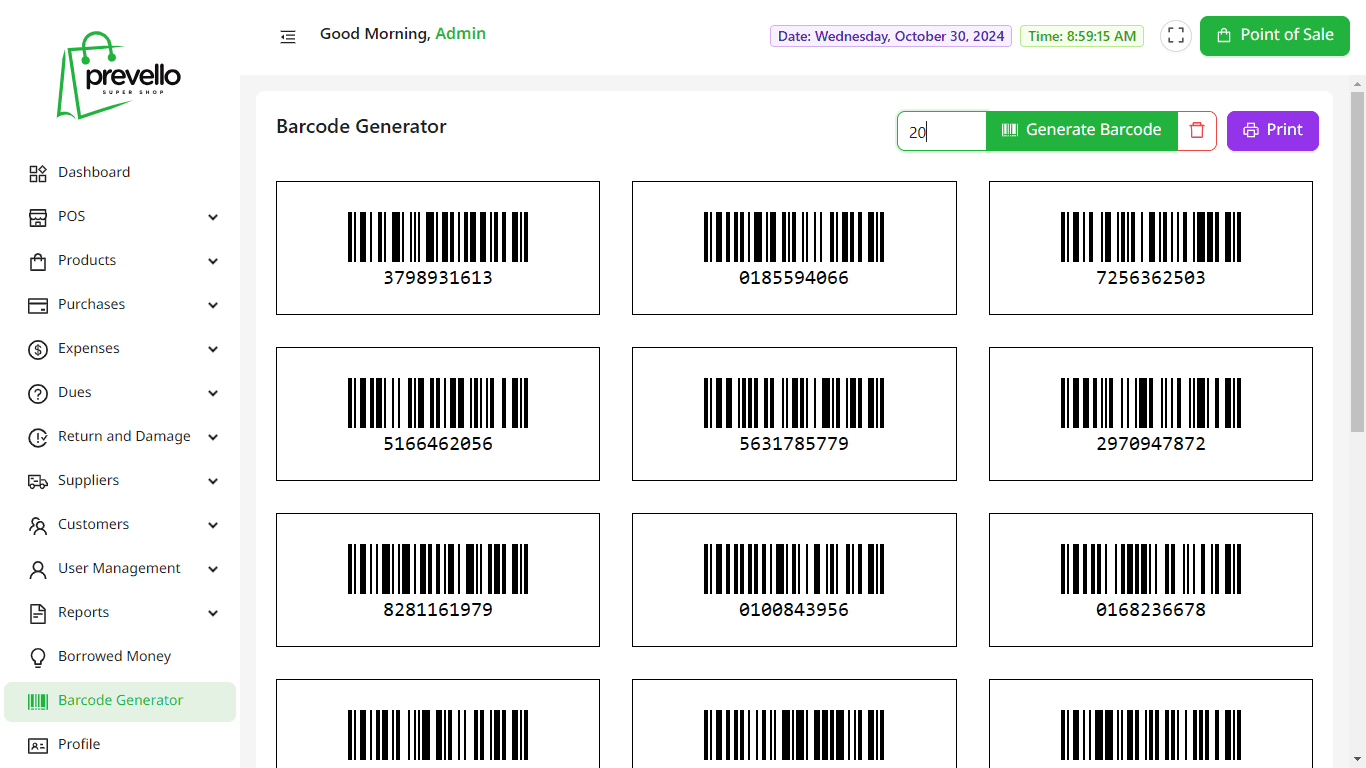The image size is (1366, 768).
Task: Click the time badge 8:59:15 AM
Action: point(1082,36)
